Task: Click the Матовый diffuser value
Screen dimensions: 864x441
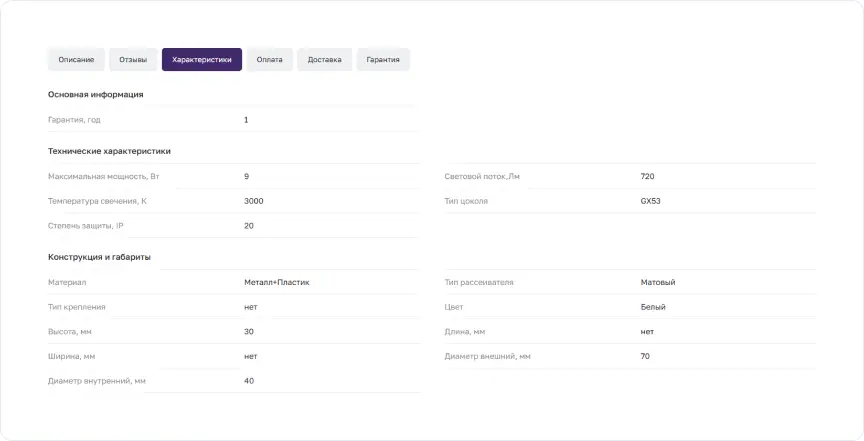Action: [658, 282]
